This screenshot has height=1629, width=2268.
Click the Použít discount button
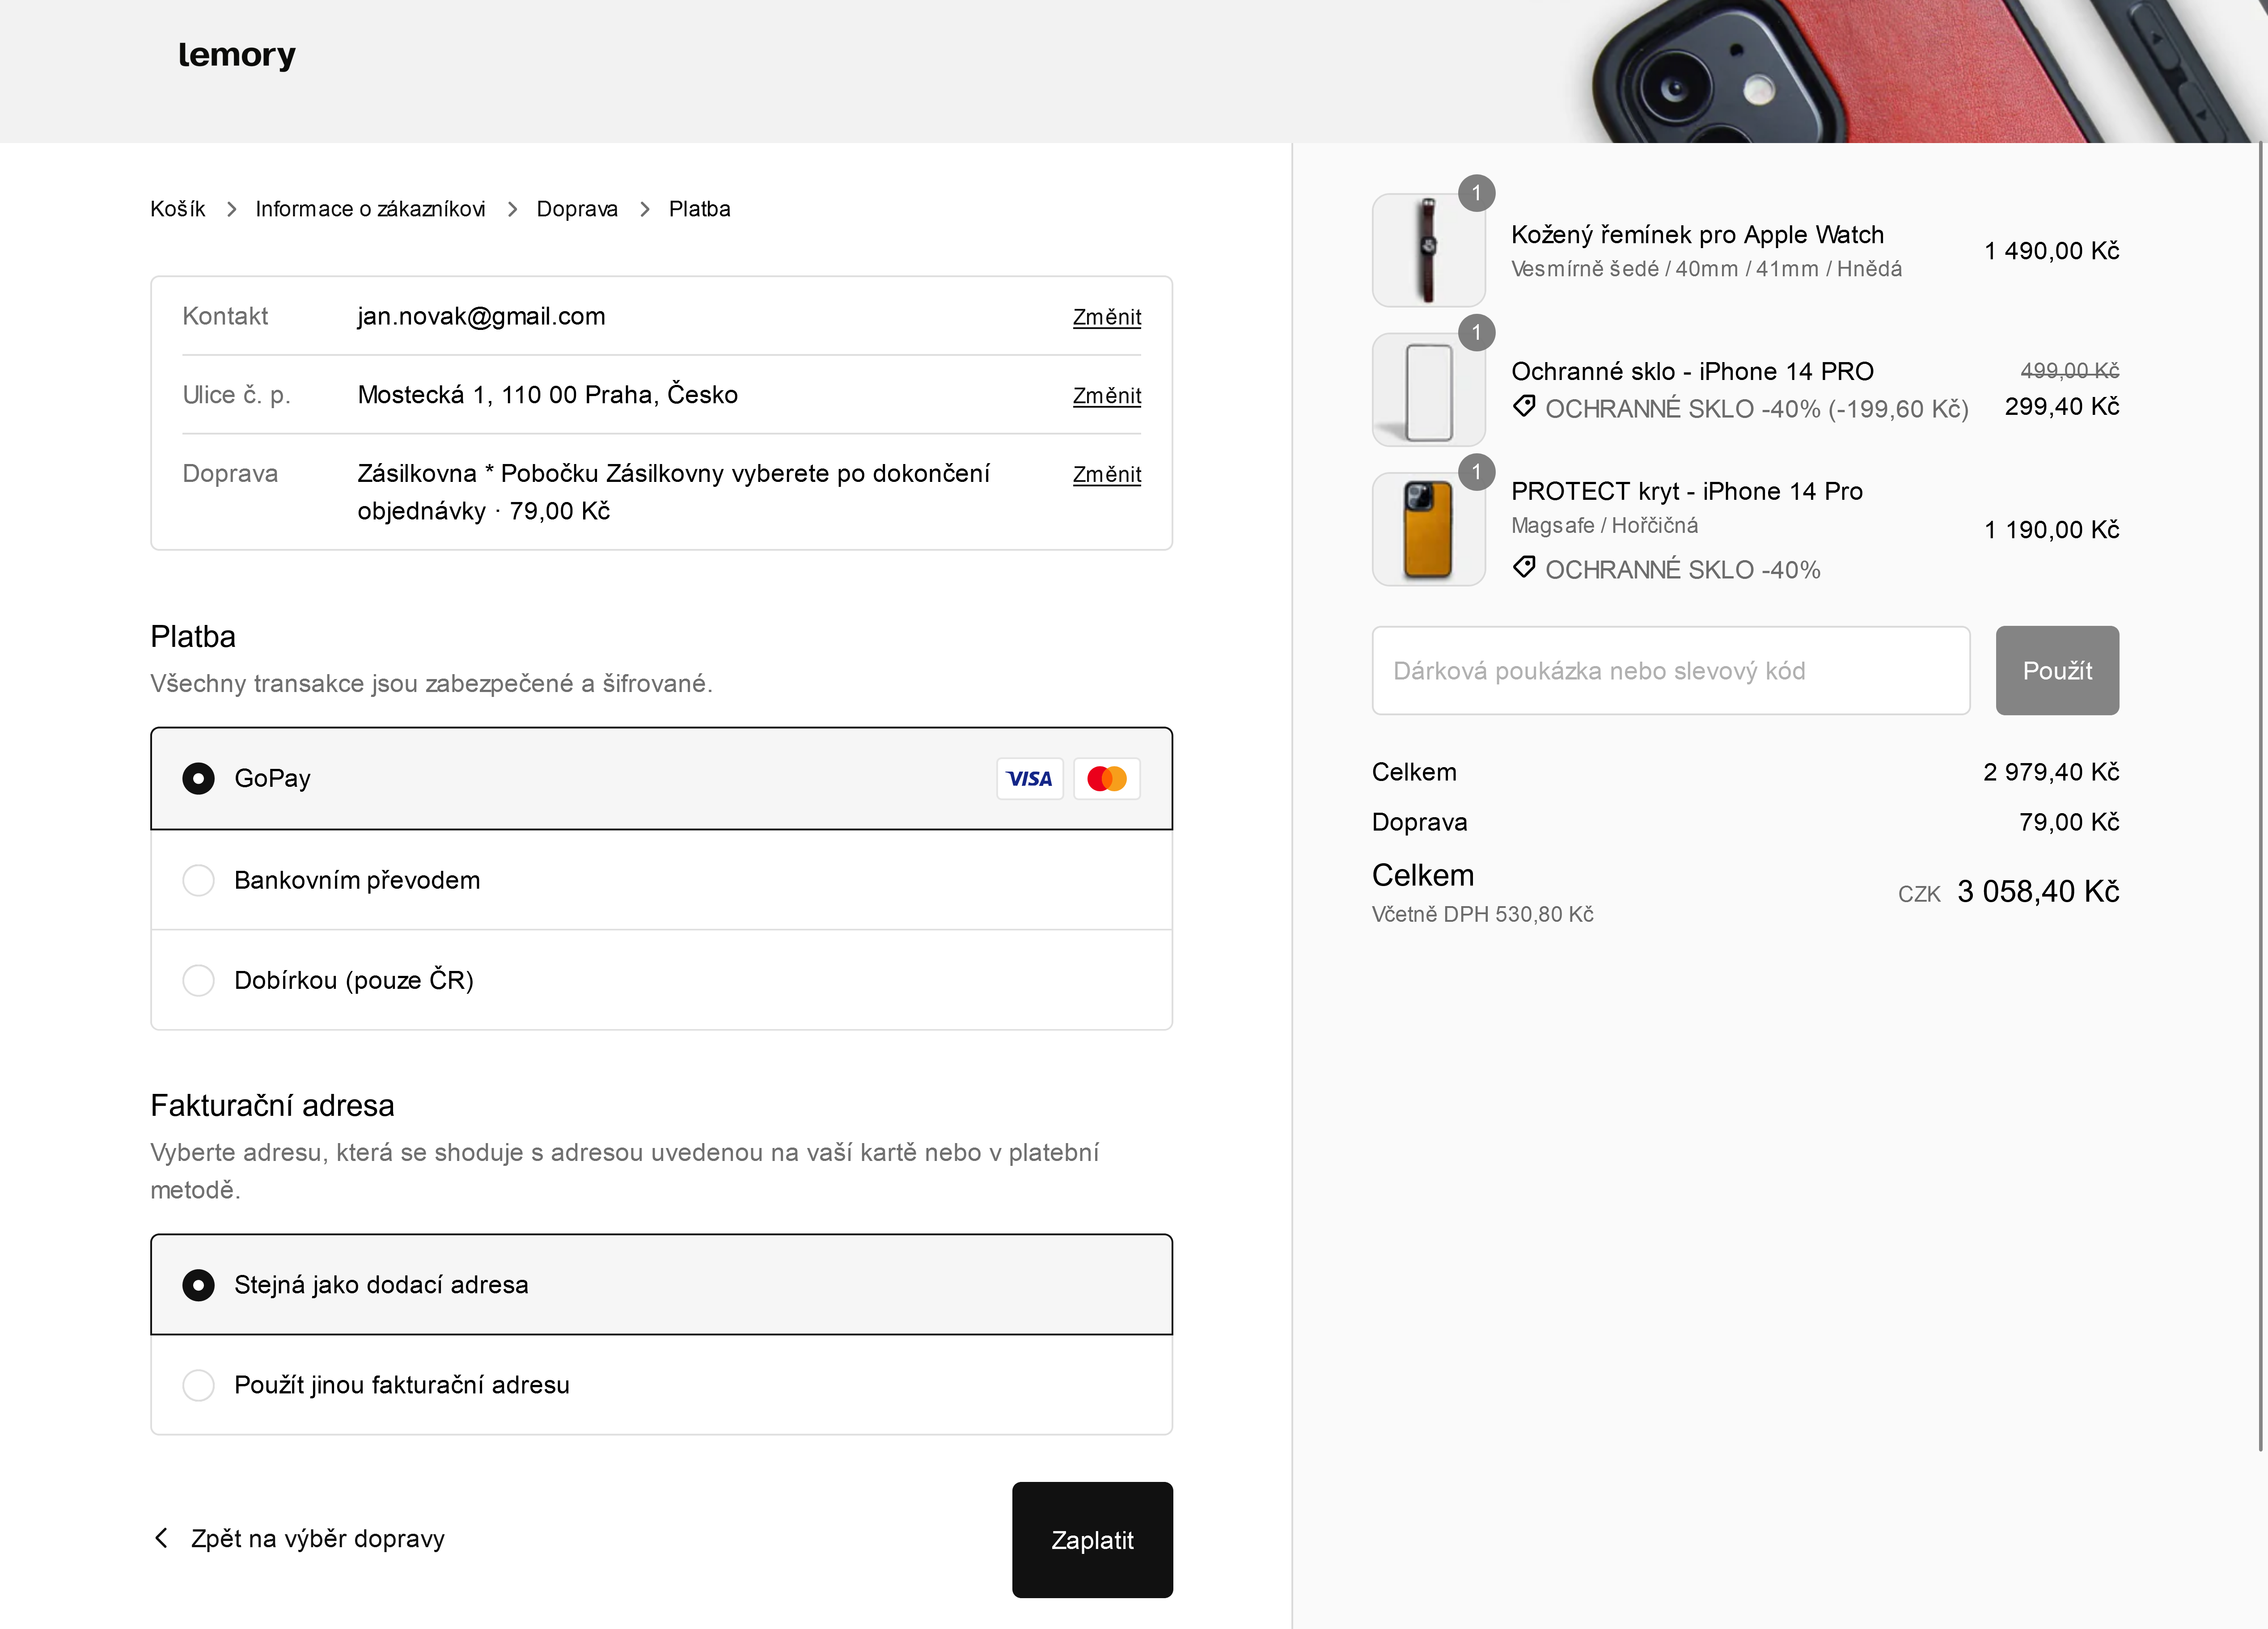pyautogui.click(x=2057, y=670)
